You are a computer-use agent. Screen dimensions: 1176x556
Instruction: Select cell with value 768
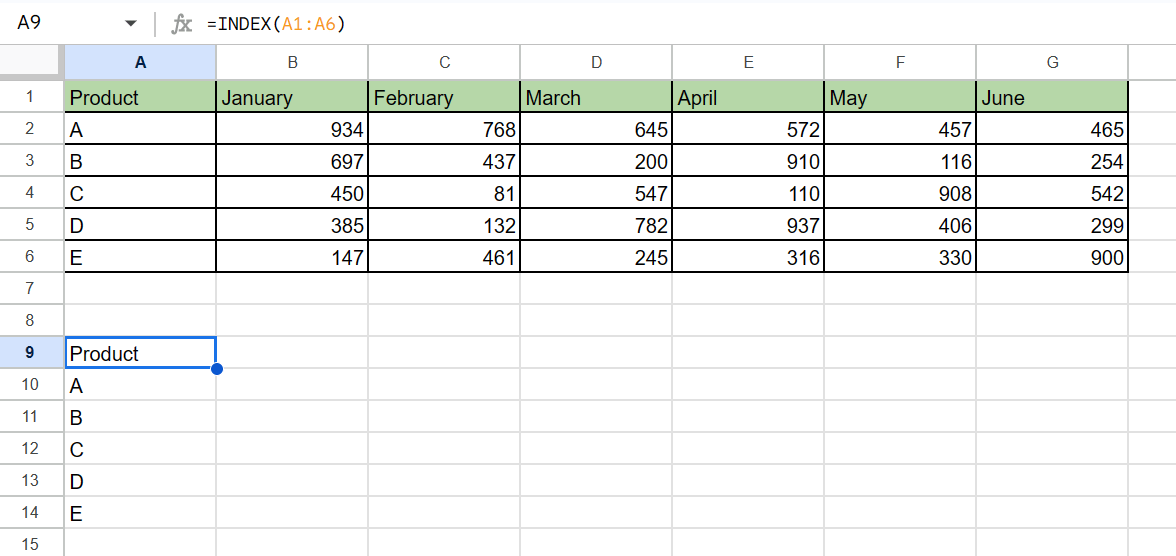[444, 129]
